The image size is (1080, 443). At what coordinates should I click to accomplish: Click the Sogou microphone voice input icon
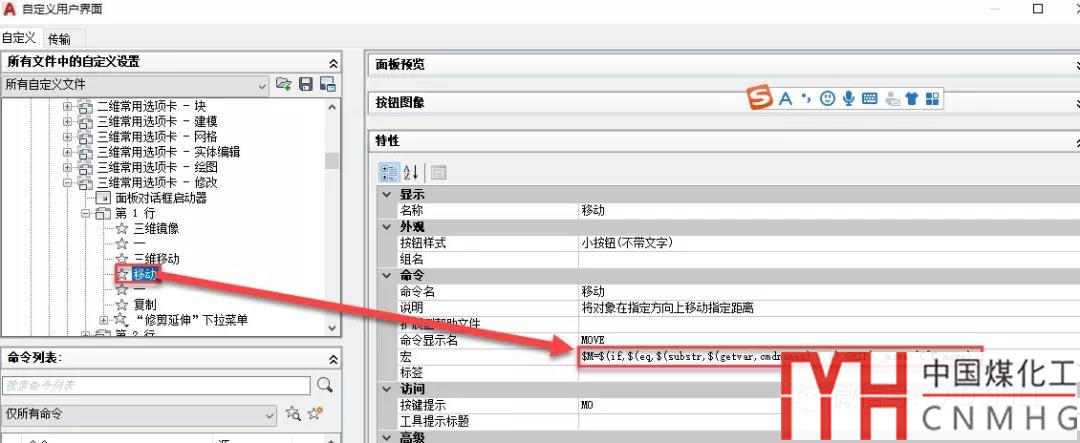click(848, 98)
